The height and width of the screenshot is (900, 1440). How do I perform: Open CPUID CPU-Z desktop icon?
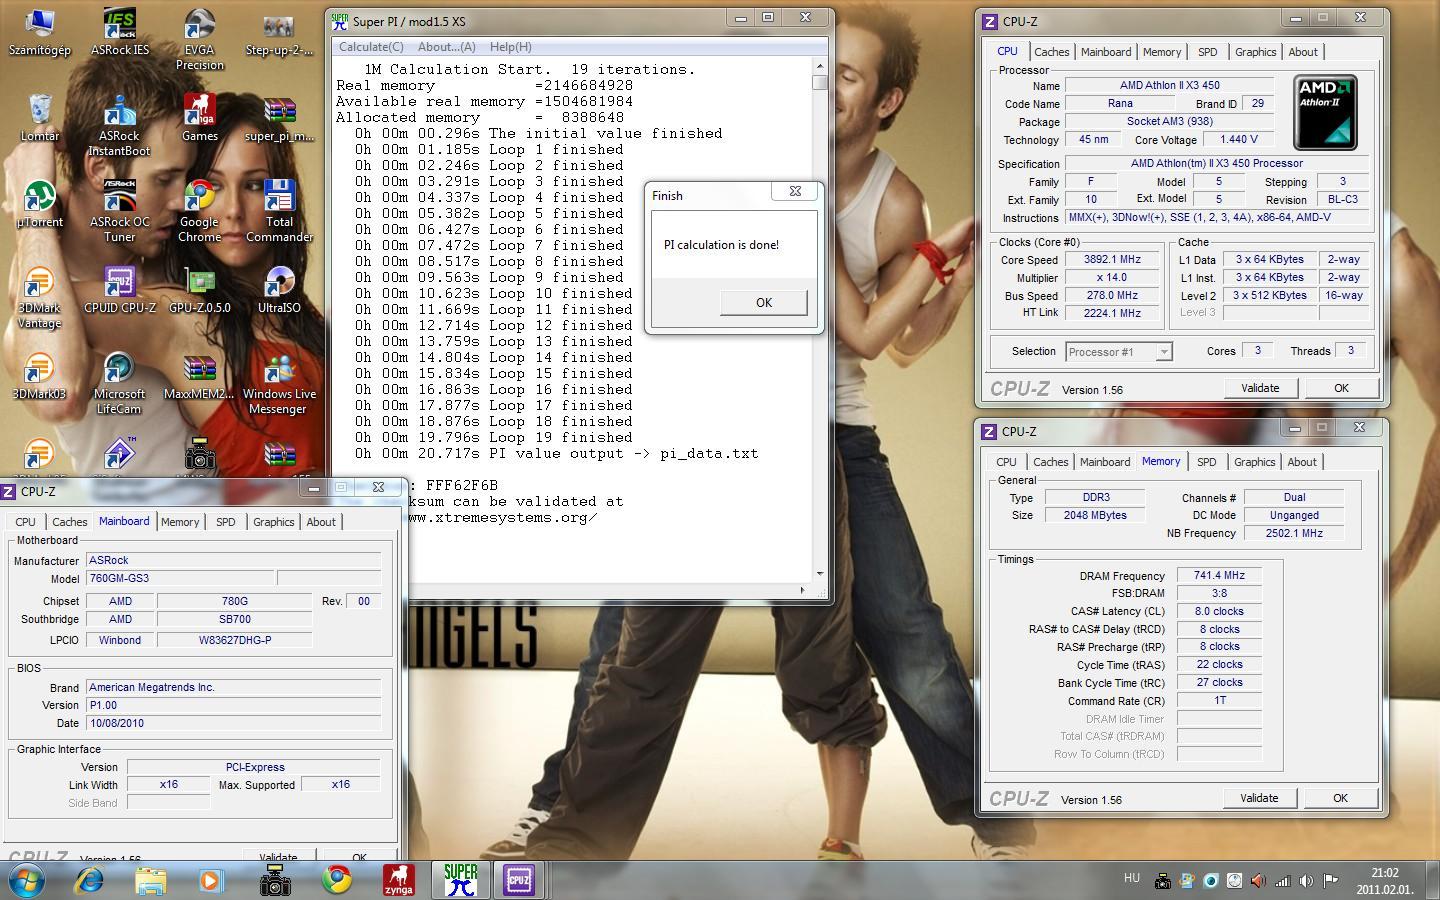tap(119, 289)
